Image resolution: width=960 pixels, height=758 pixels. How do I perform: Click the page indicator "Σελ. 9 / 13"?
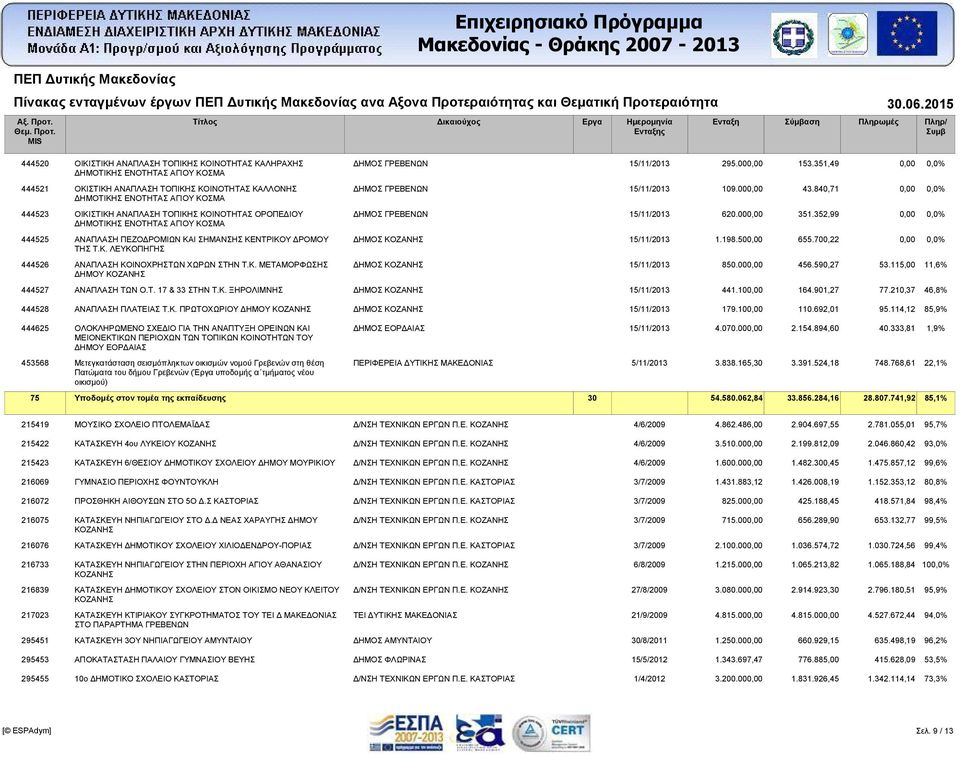(x=935, y=730)
